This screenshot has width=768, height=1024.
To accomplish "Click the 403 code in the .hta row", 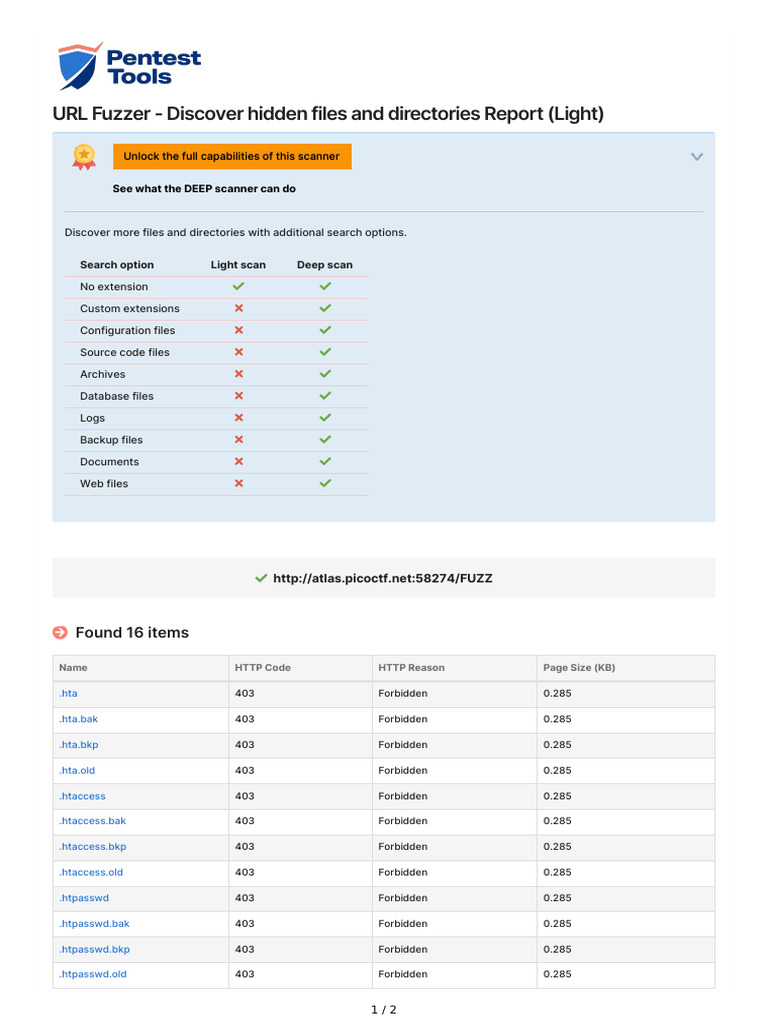I will point(244,694).
